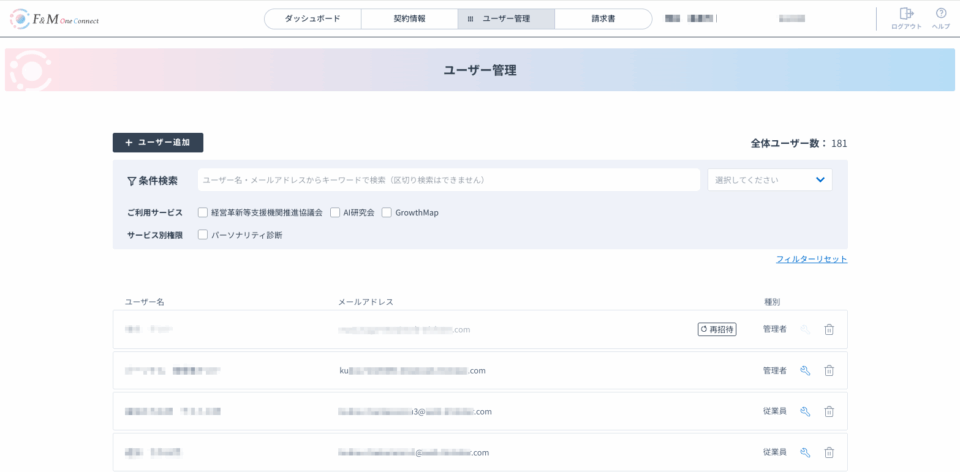Go to the 請求書 tab
This screenshot has height=472, width=960.
coord(602,19)
